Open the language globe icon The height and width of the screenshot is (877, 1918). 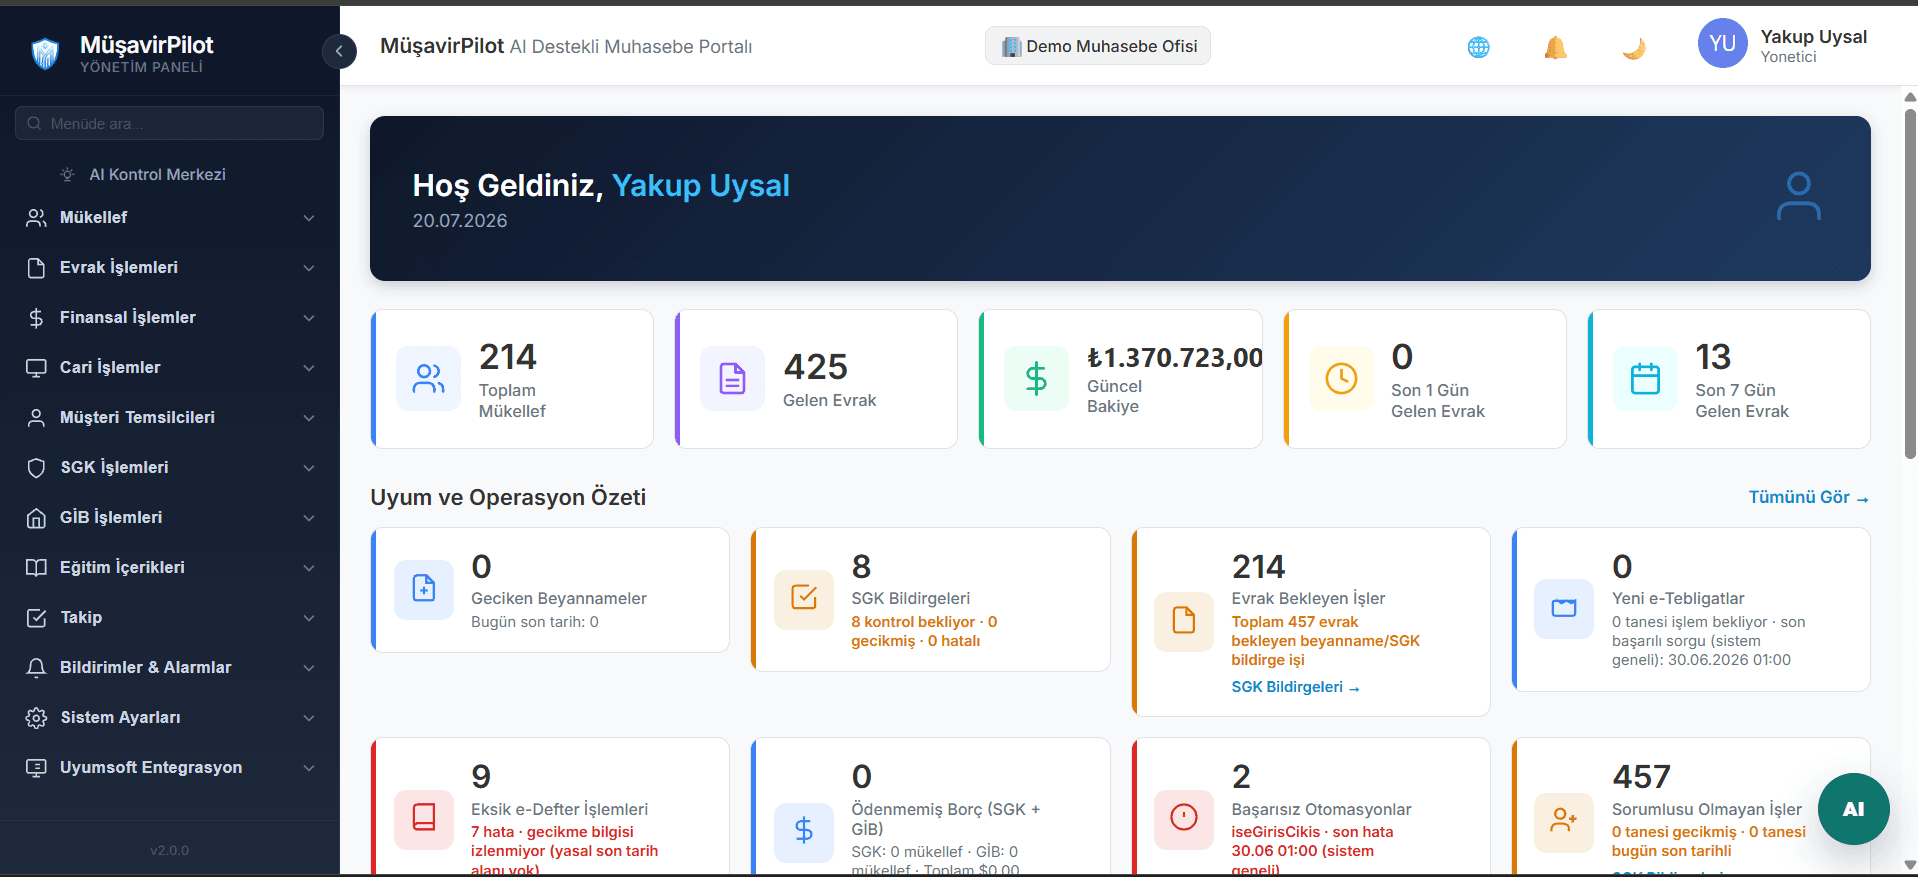pyautogui.click(x=1478, y=47)
